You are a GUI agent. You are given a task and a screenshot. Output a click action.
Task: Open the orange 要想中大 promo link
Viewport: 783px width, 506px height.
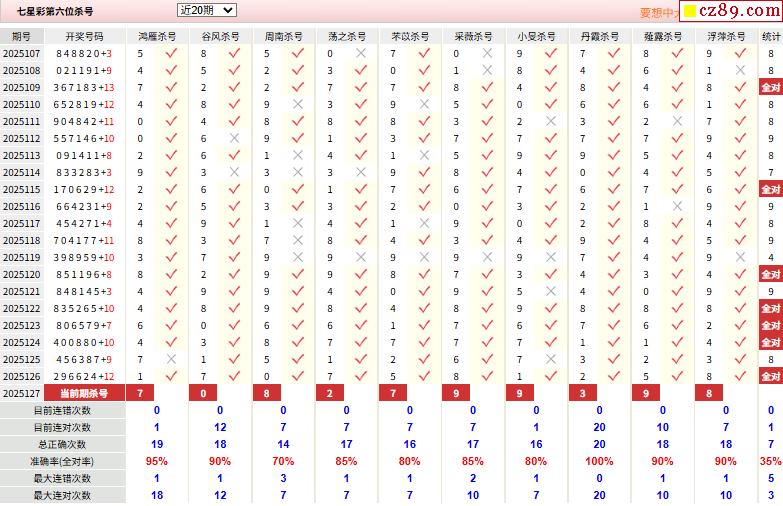click(x=659, y=12)
